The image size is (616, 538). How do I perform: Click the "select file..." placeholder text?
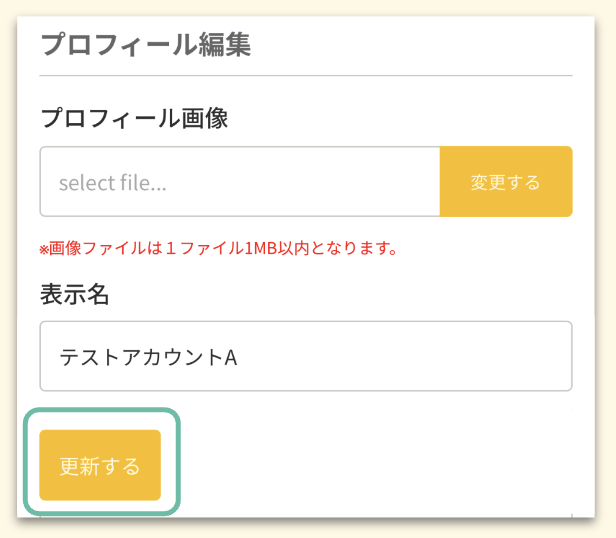click(112, 183)
